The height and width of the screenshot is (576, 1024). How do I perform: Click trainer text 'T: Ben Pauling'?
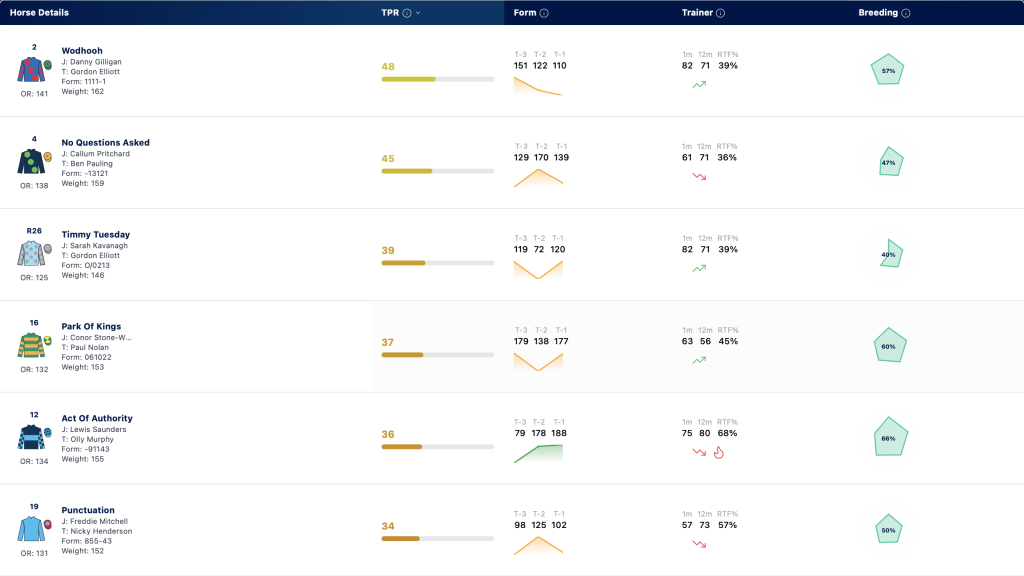coord(87,164)
